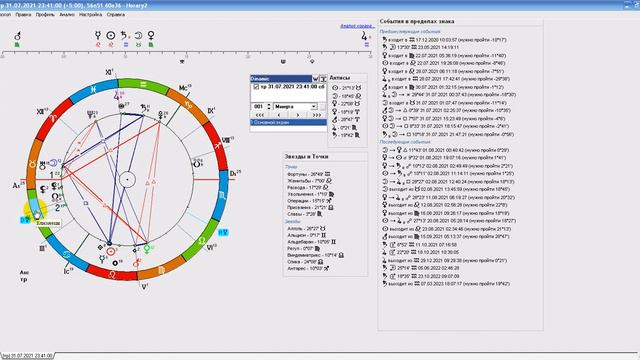This screenshot has width=640, height=360.
Task: Click the blue Cancer sign segment
Action: pos(67,254)
